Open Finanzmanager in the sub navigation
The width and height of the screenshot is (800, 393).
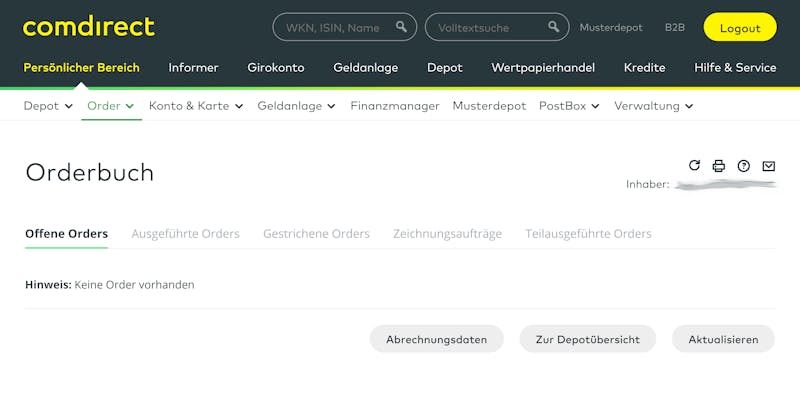point(395,106)
